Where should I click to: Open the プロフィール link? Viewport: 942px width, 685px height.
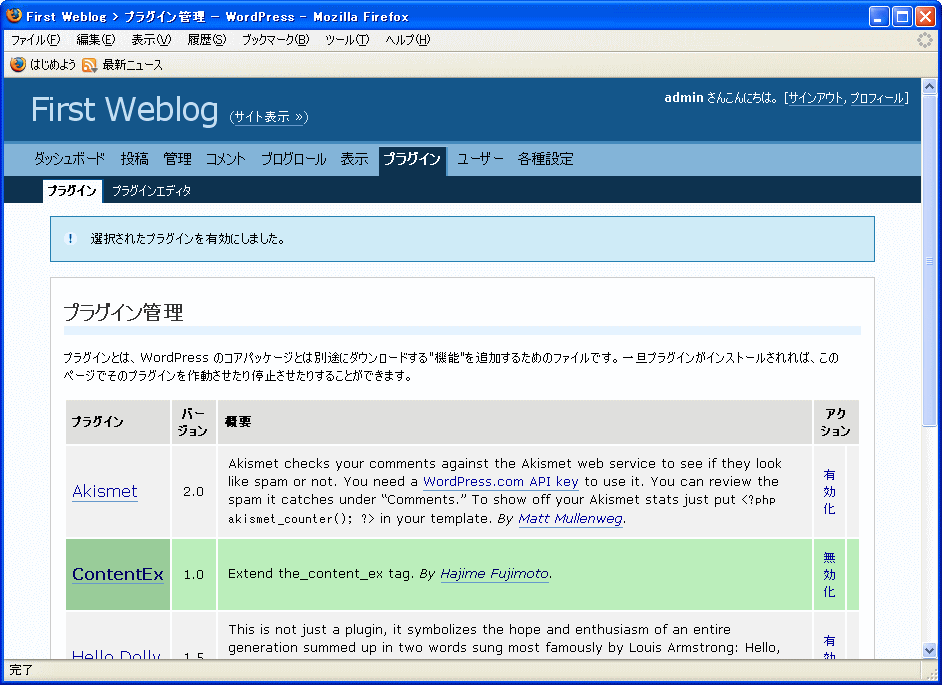pyautogui.click(x=877, y=98)
